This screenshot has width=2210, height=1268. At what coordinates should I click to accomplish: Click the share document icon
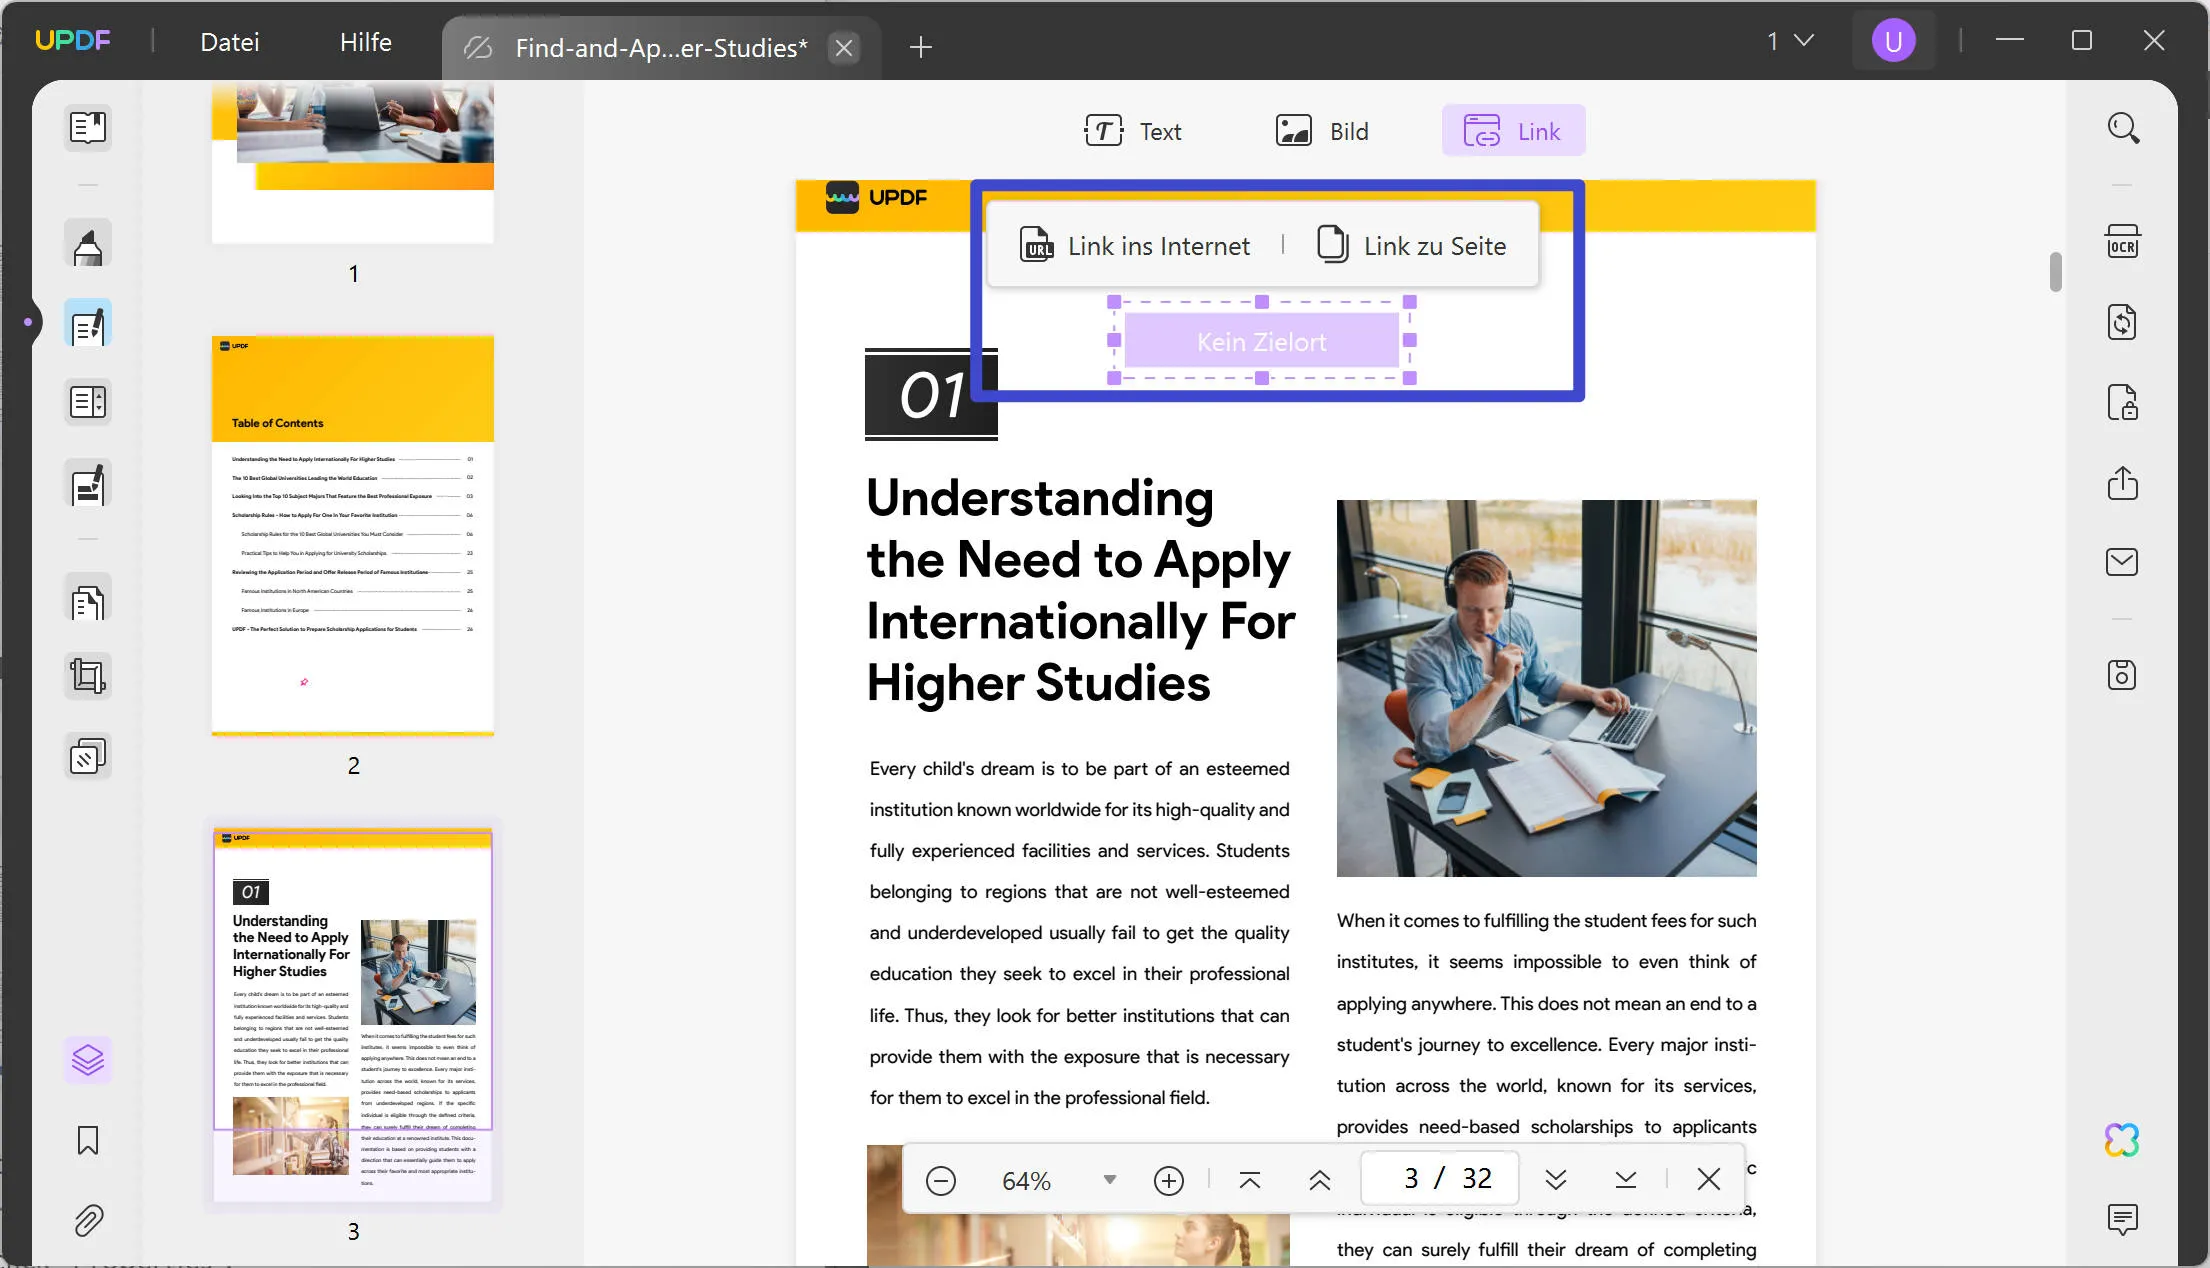(2122, 483)
